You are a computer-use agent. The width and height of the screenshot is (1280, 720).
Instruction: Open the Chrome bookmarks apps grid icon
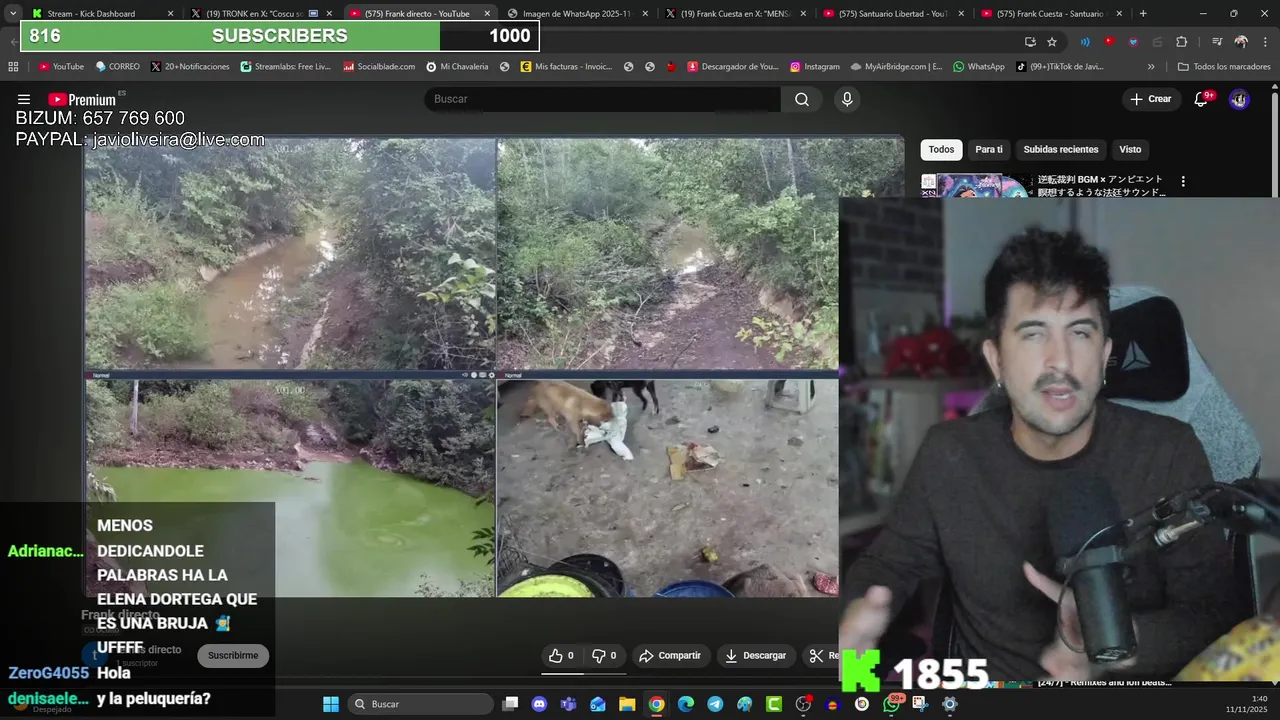pyautogui.click(x=13, y=67)
